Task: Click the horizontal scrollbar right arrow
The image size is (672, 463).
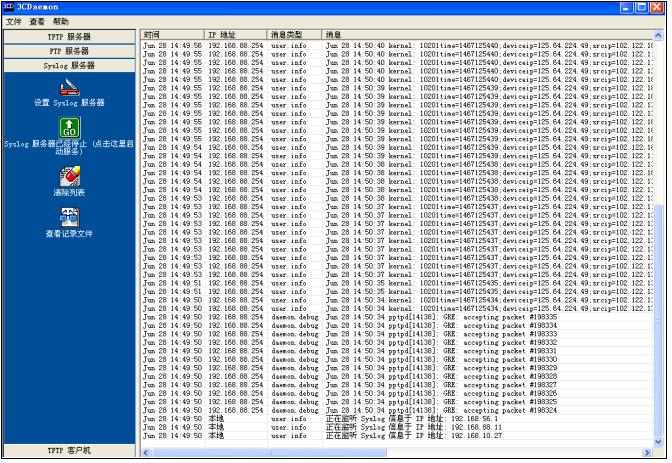Action: [647, 453]
